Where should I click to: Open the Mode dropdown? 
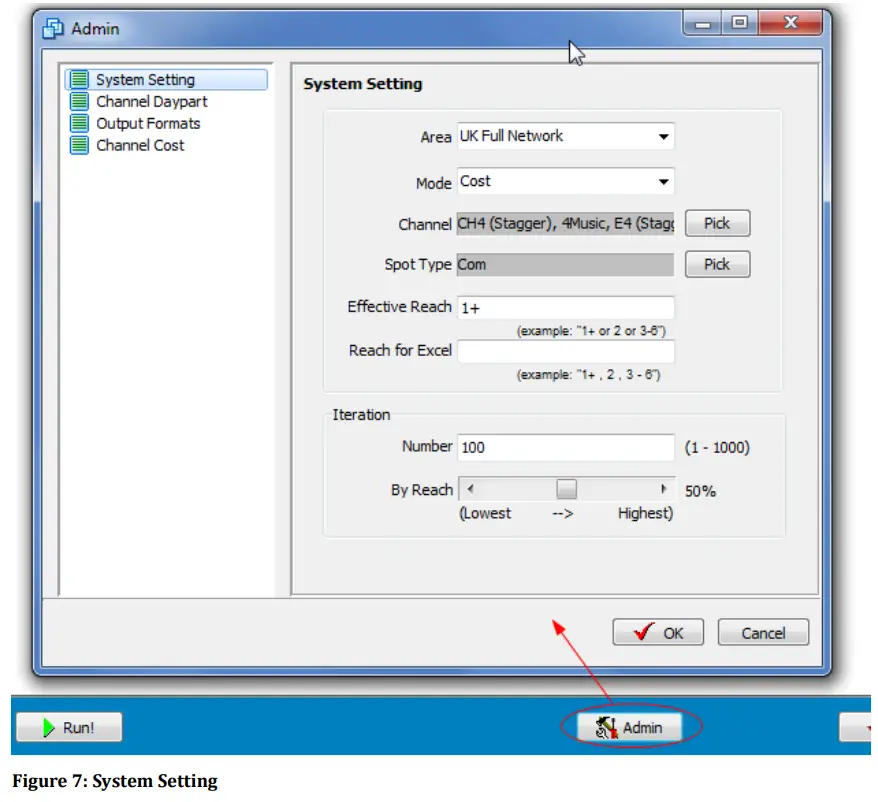pos(664,181)
